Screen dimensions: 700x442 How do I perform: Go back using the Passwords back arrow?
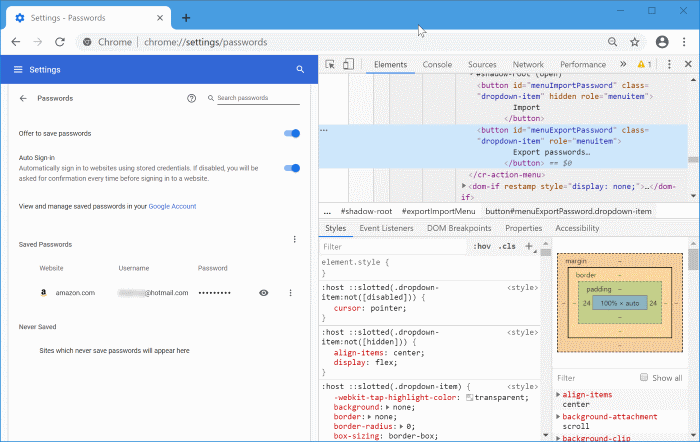click(x=23, y=99)
